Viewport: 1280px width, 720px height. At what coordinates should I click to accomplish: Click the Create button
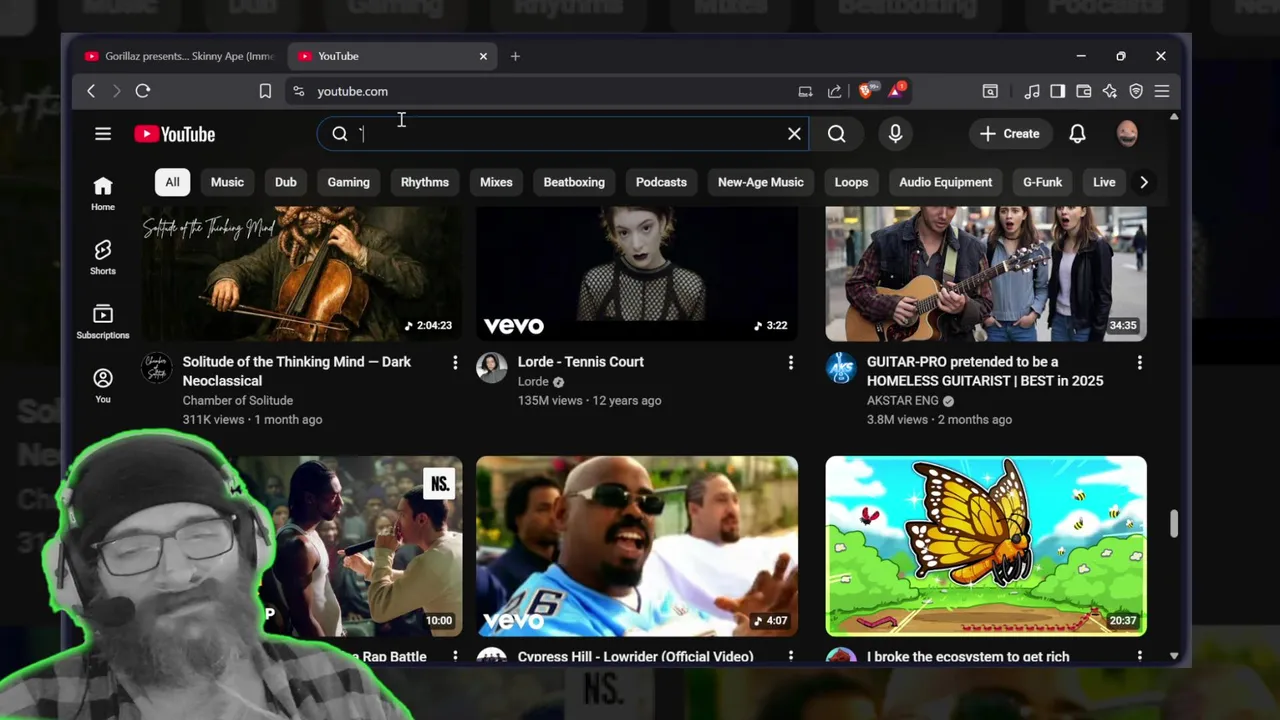click(x=1010, y=133)
